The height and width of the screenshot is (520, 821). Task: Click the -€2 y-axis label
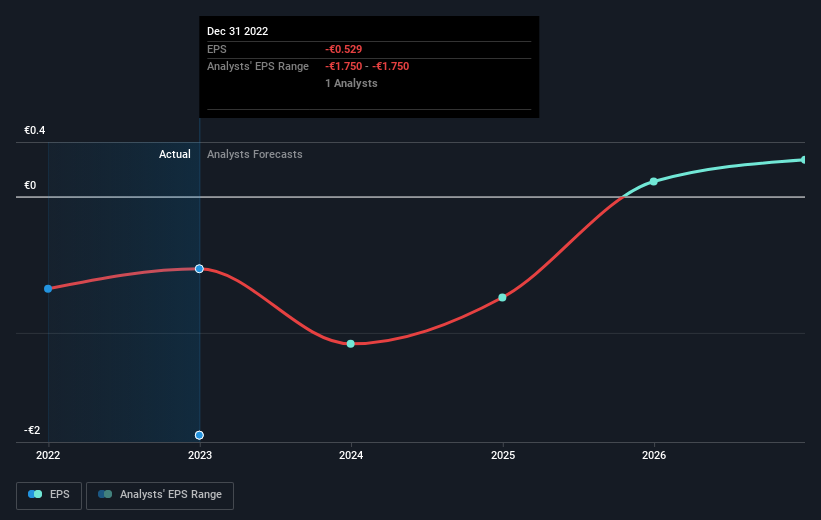pyautogui.click(x=32, y=430)
